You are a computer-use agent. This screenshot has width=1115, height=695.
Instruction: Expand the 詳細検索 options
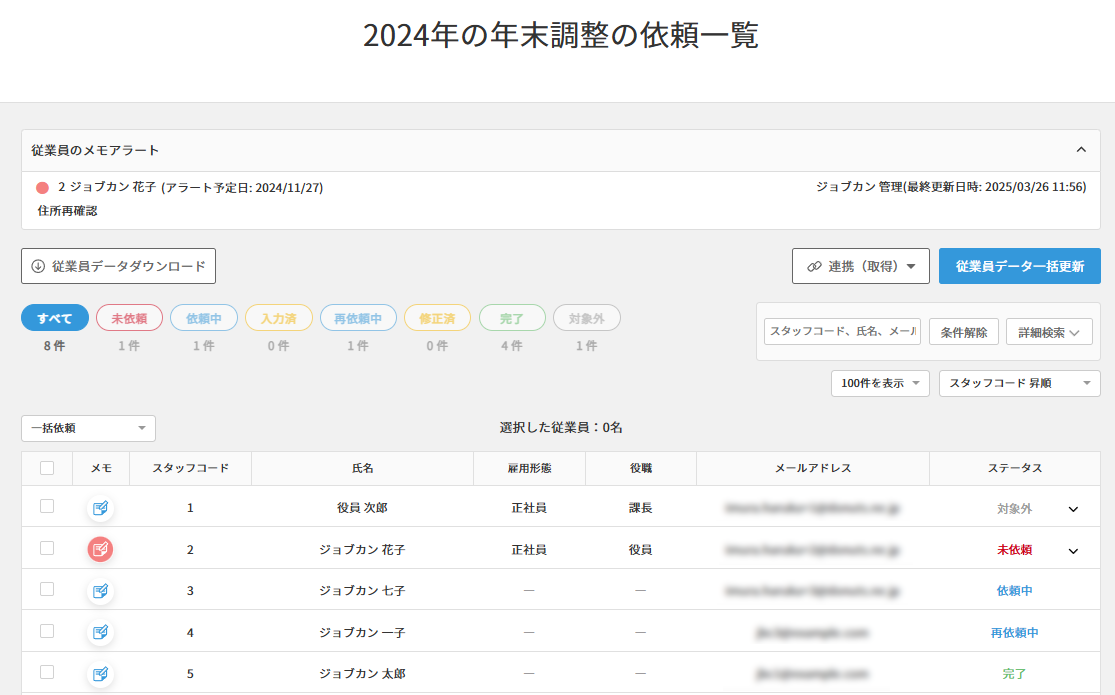click(x=1049, y=332)
